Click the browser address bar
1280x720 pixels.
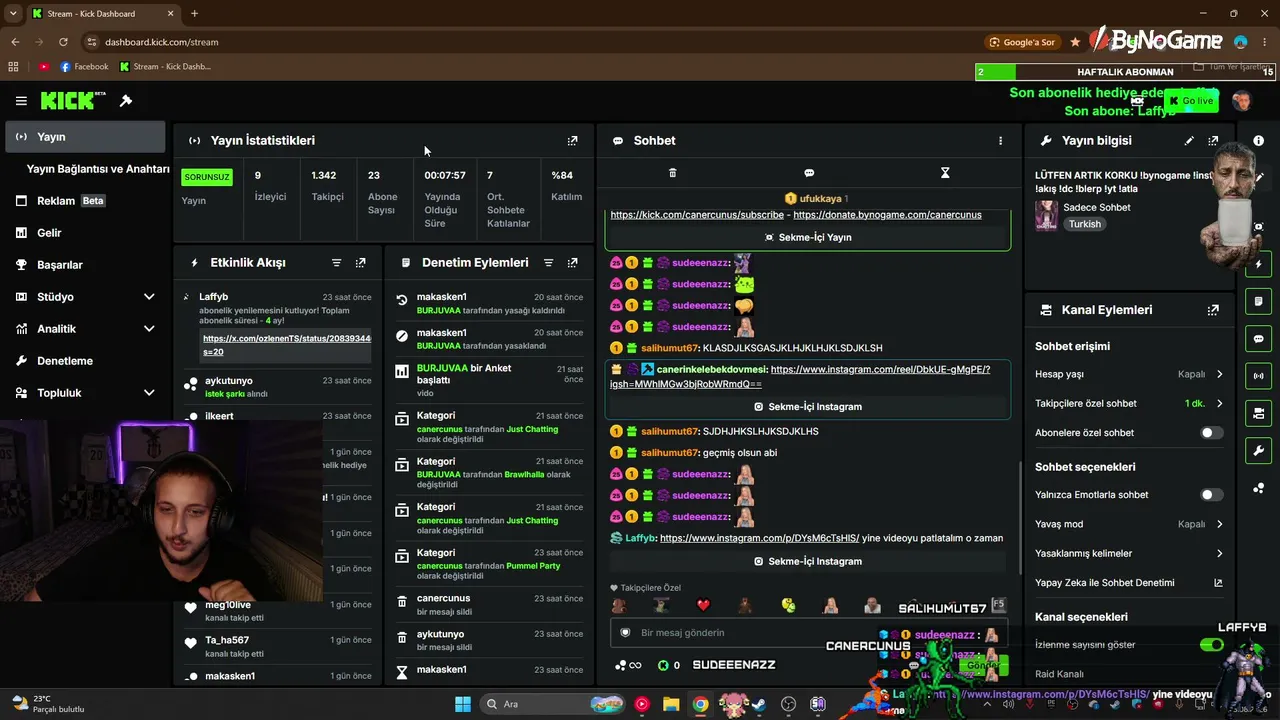tap(530, 42)
